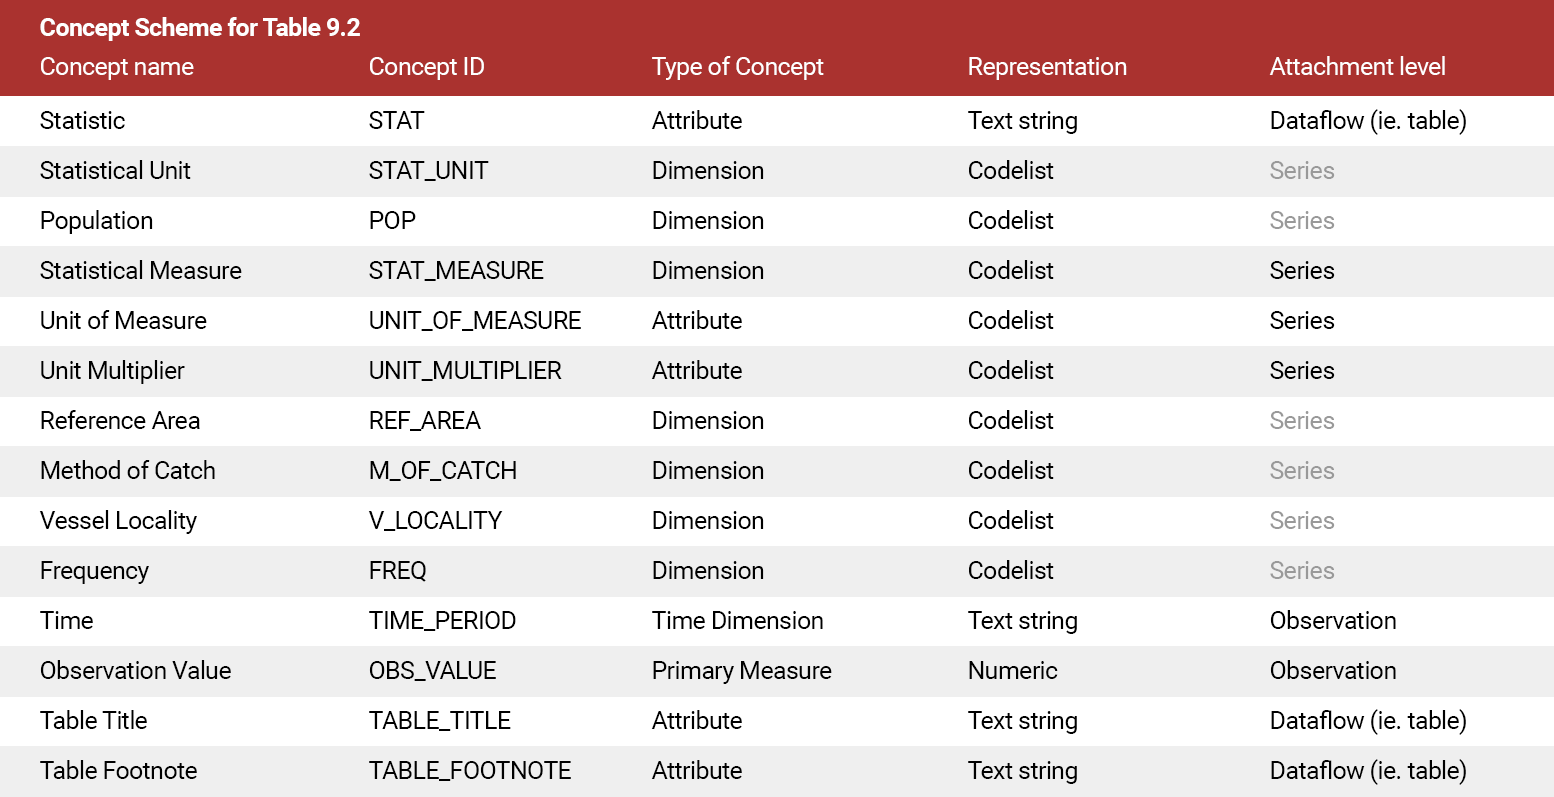Viewport: 1554px width, 797px height.
Task: Select the UNIT_OF_MEASURE cell
Action: point(475,321)
